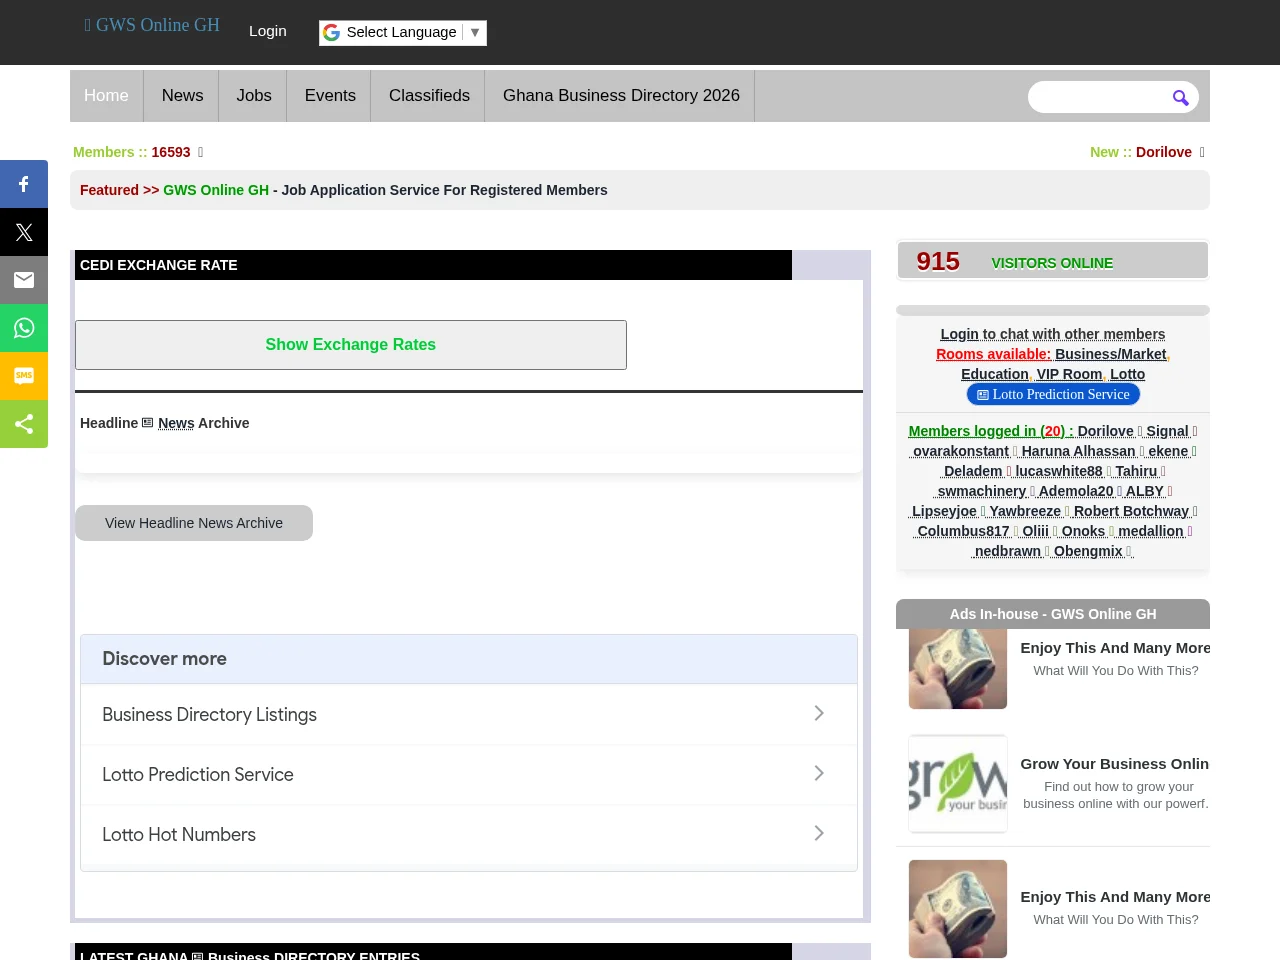Open the News menu tab
1280x960 pixels.
tap(182, 96)
